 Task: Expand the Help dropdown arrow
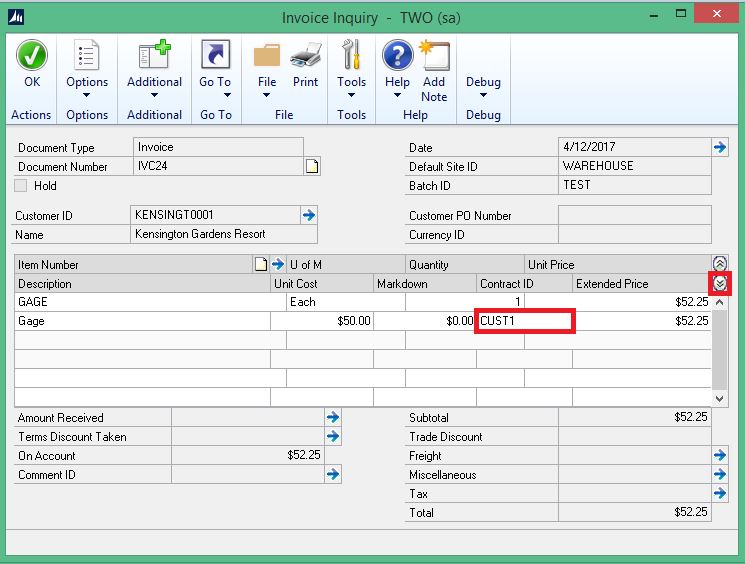click(397, 95)
